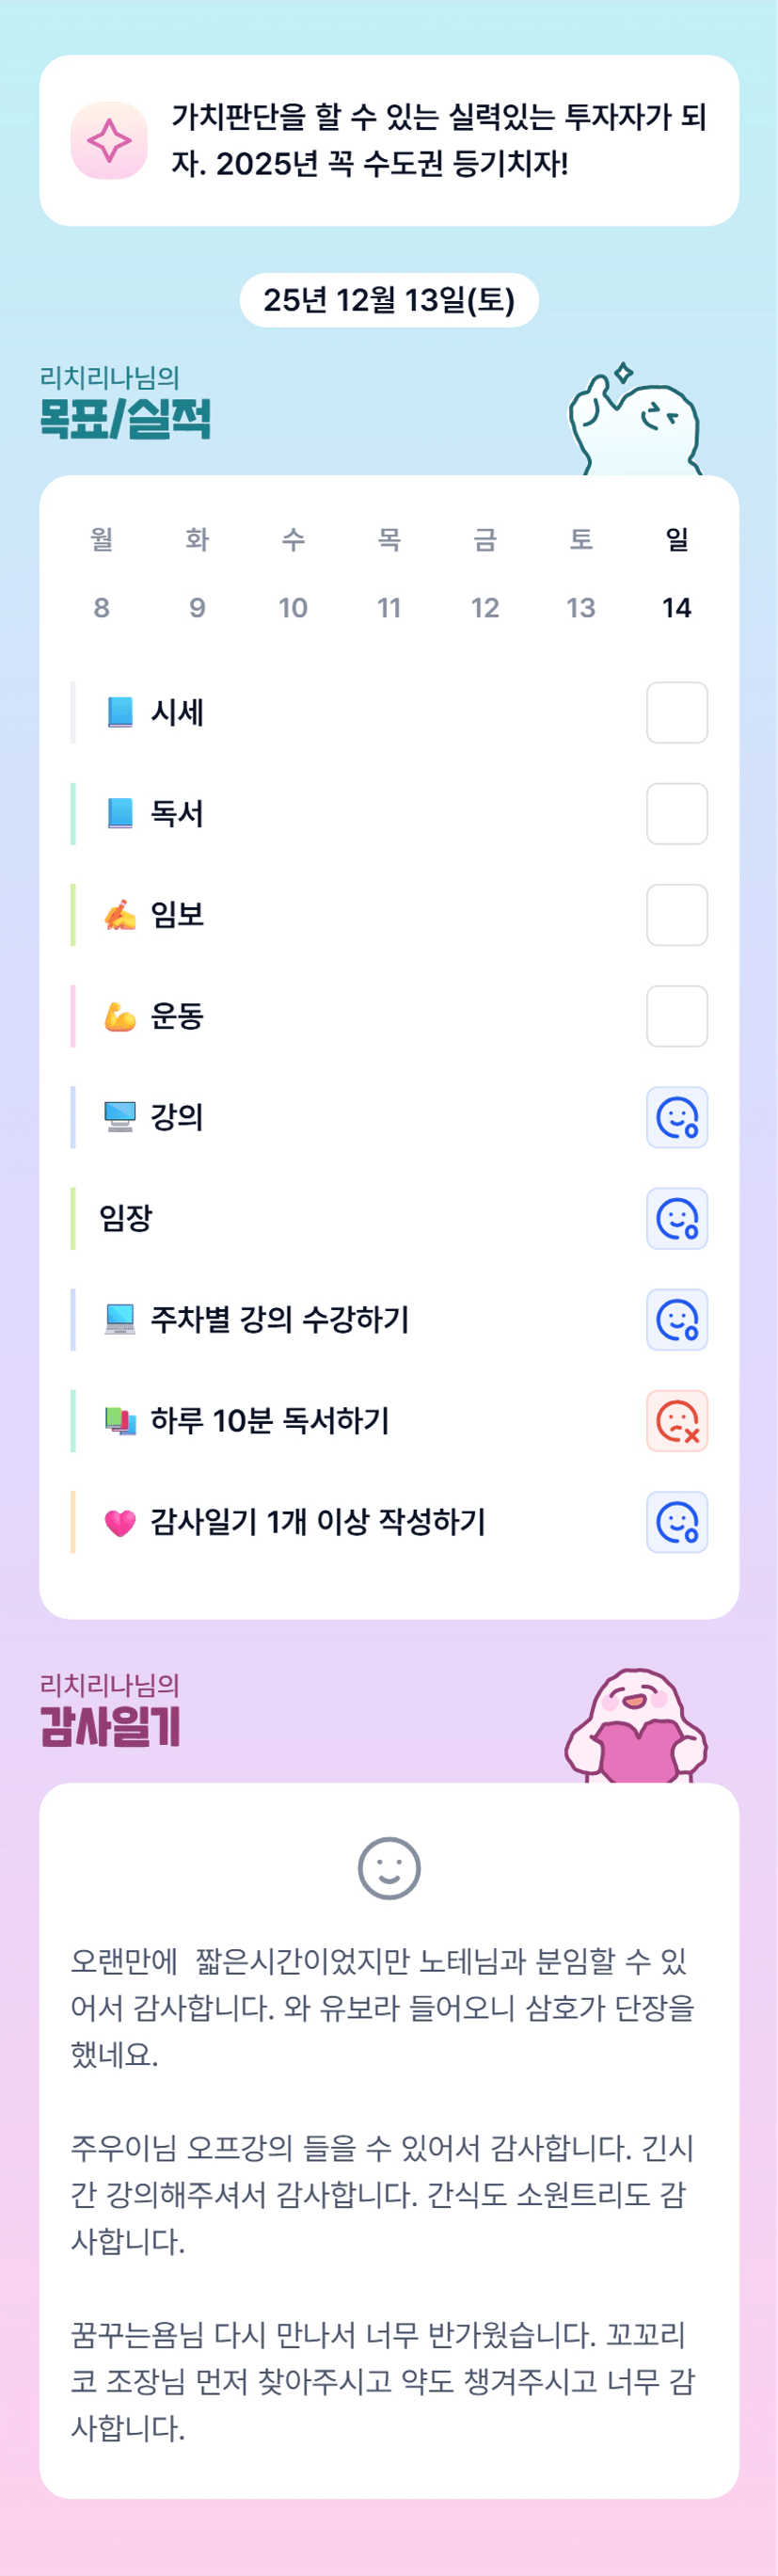The width and height of the screenshot is (778, 2576).
Task: Switch to Monday 8 in the calendar
Action: coord(101,607)
